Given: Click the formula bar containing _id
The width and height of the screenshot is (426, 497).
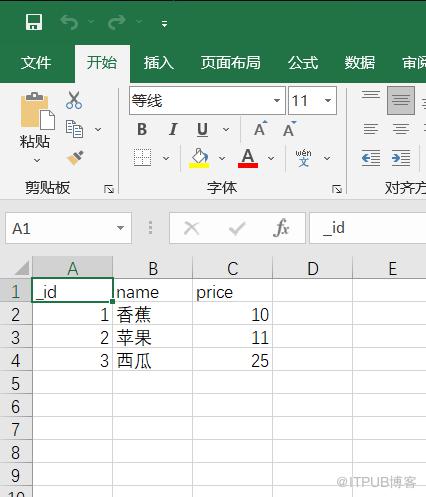Looking at the screenshot, I should point(368,228).
